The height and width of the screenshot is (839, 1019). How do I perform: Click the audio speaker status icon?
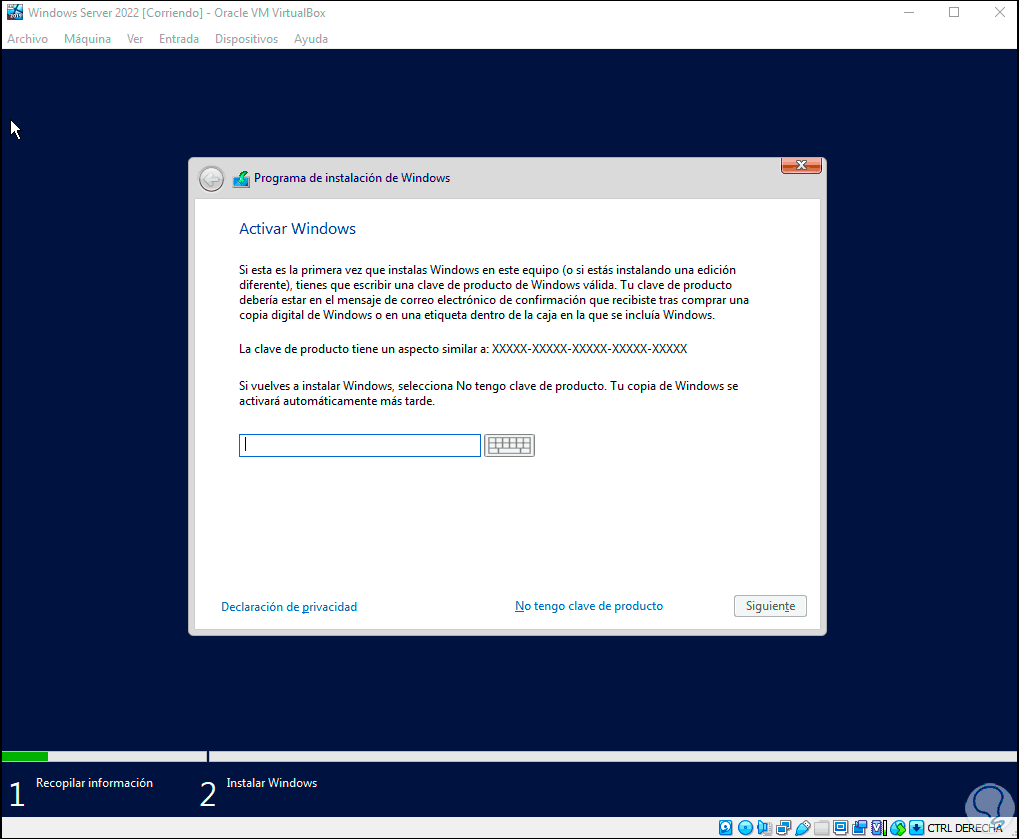[x=764, y=827]
